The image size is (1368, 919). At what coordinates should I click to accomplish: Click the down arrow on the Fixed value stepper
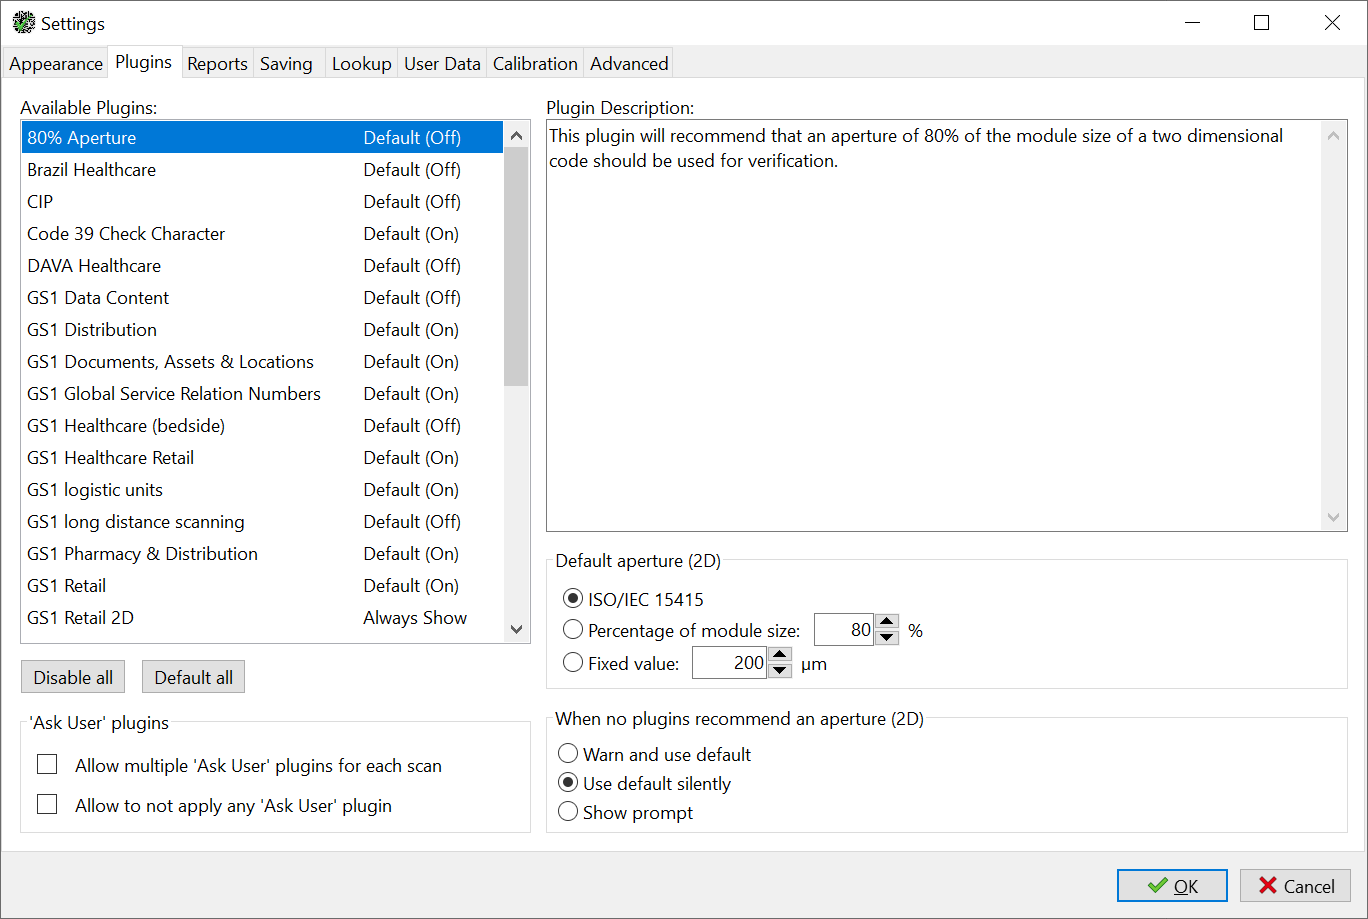click(779, 669)
